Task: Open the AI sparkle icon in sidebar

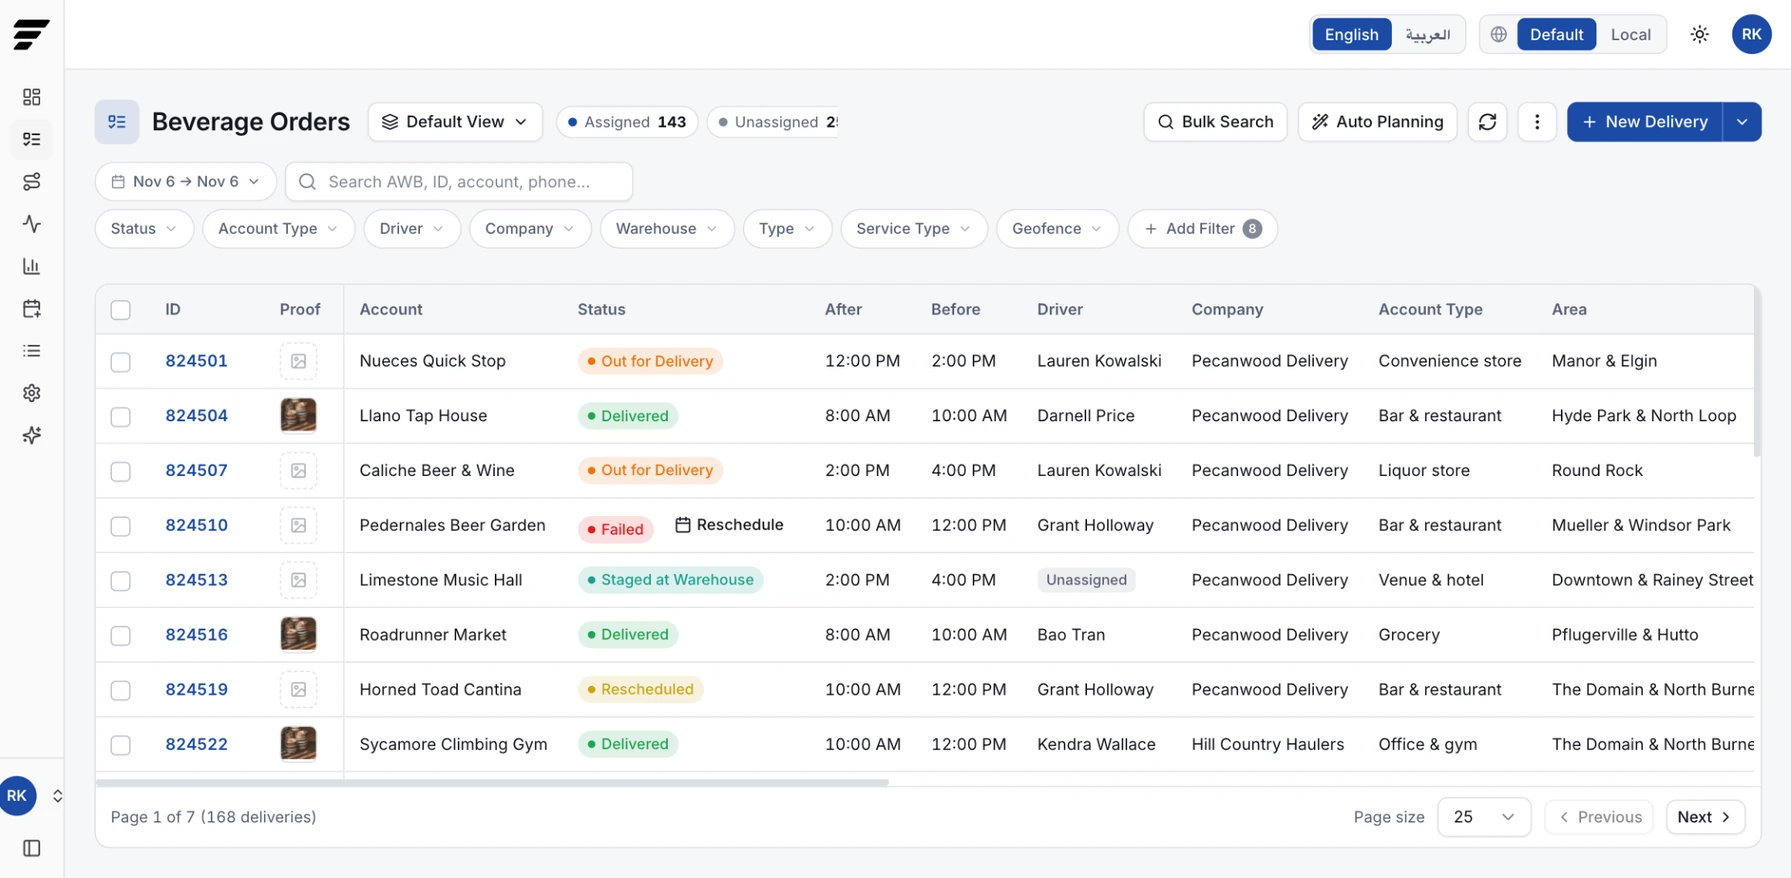Action: 32,435
